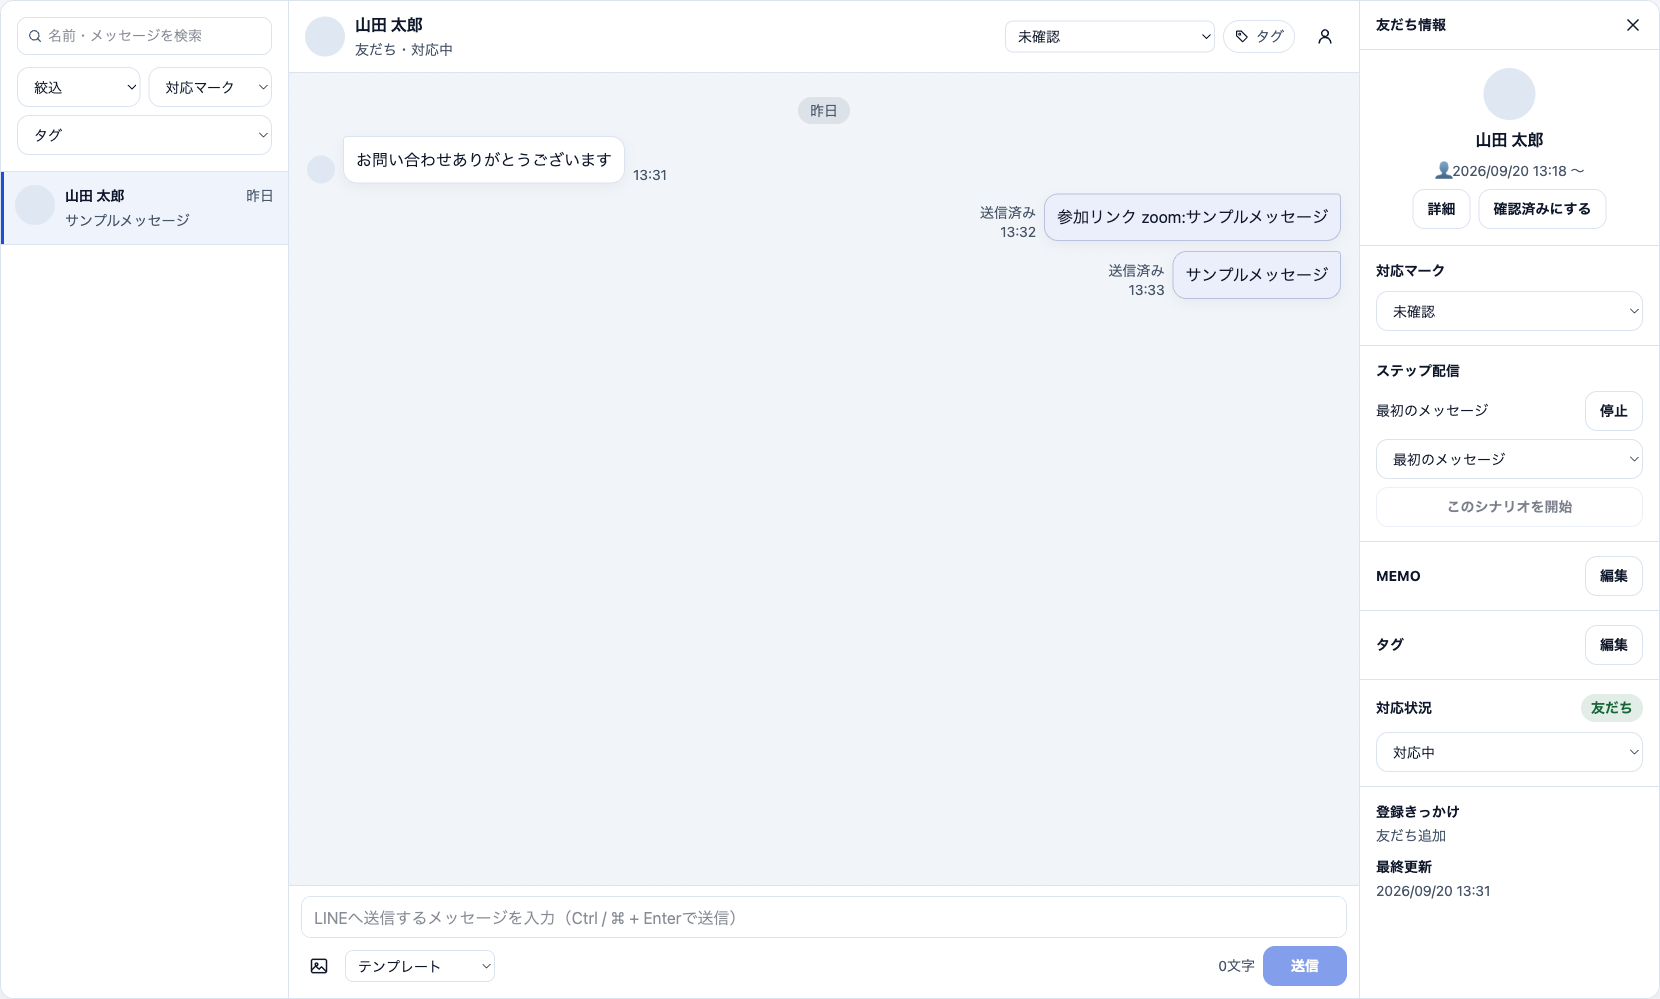Click the 昨日 date separator label
The height and width of the screenshot is (999, 1660).
823,111
